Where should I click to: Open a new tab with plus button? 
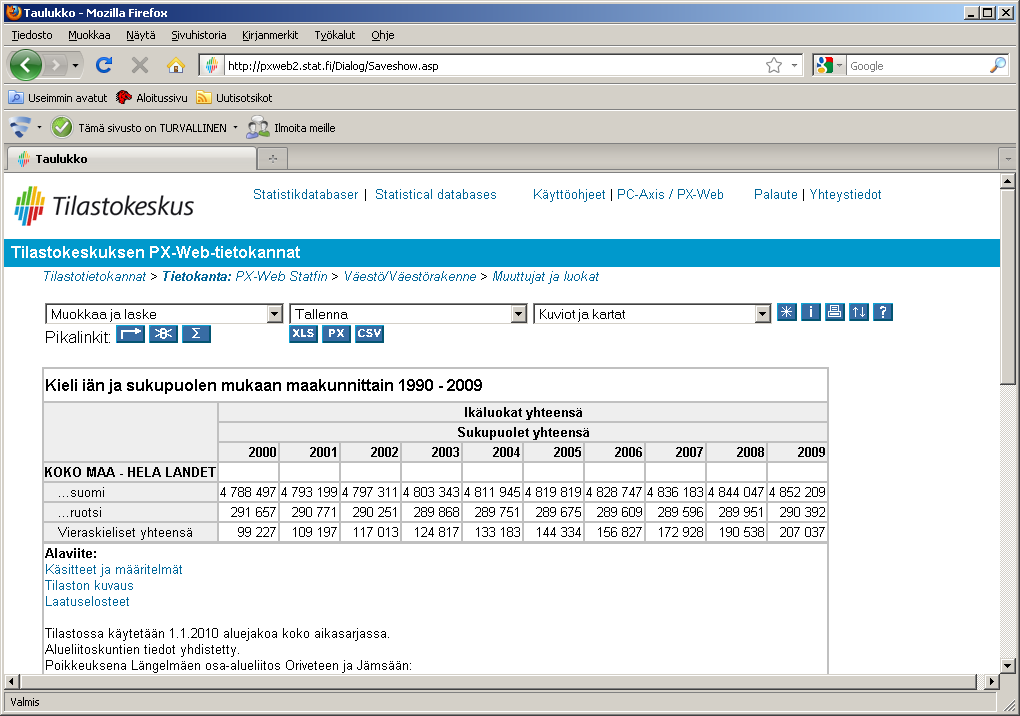[273, 159]
